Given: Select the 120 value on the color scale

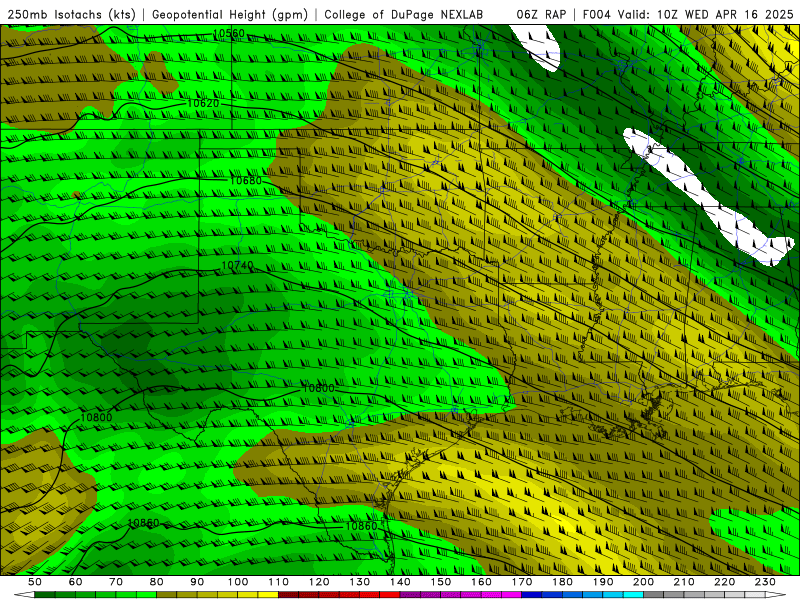Looking at the screenshot, I should [319, 582].
